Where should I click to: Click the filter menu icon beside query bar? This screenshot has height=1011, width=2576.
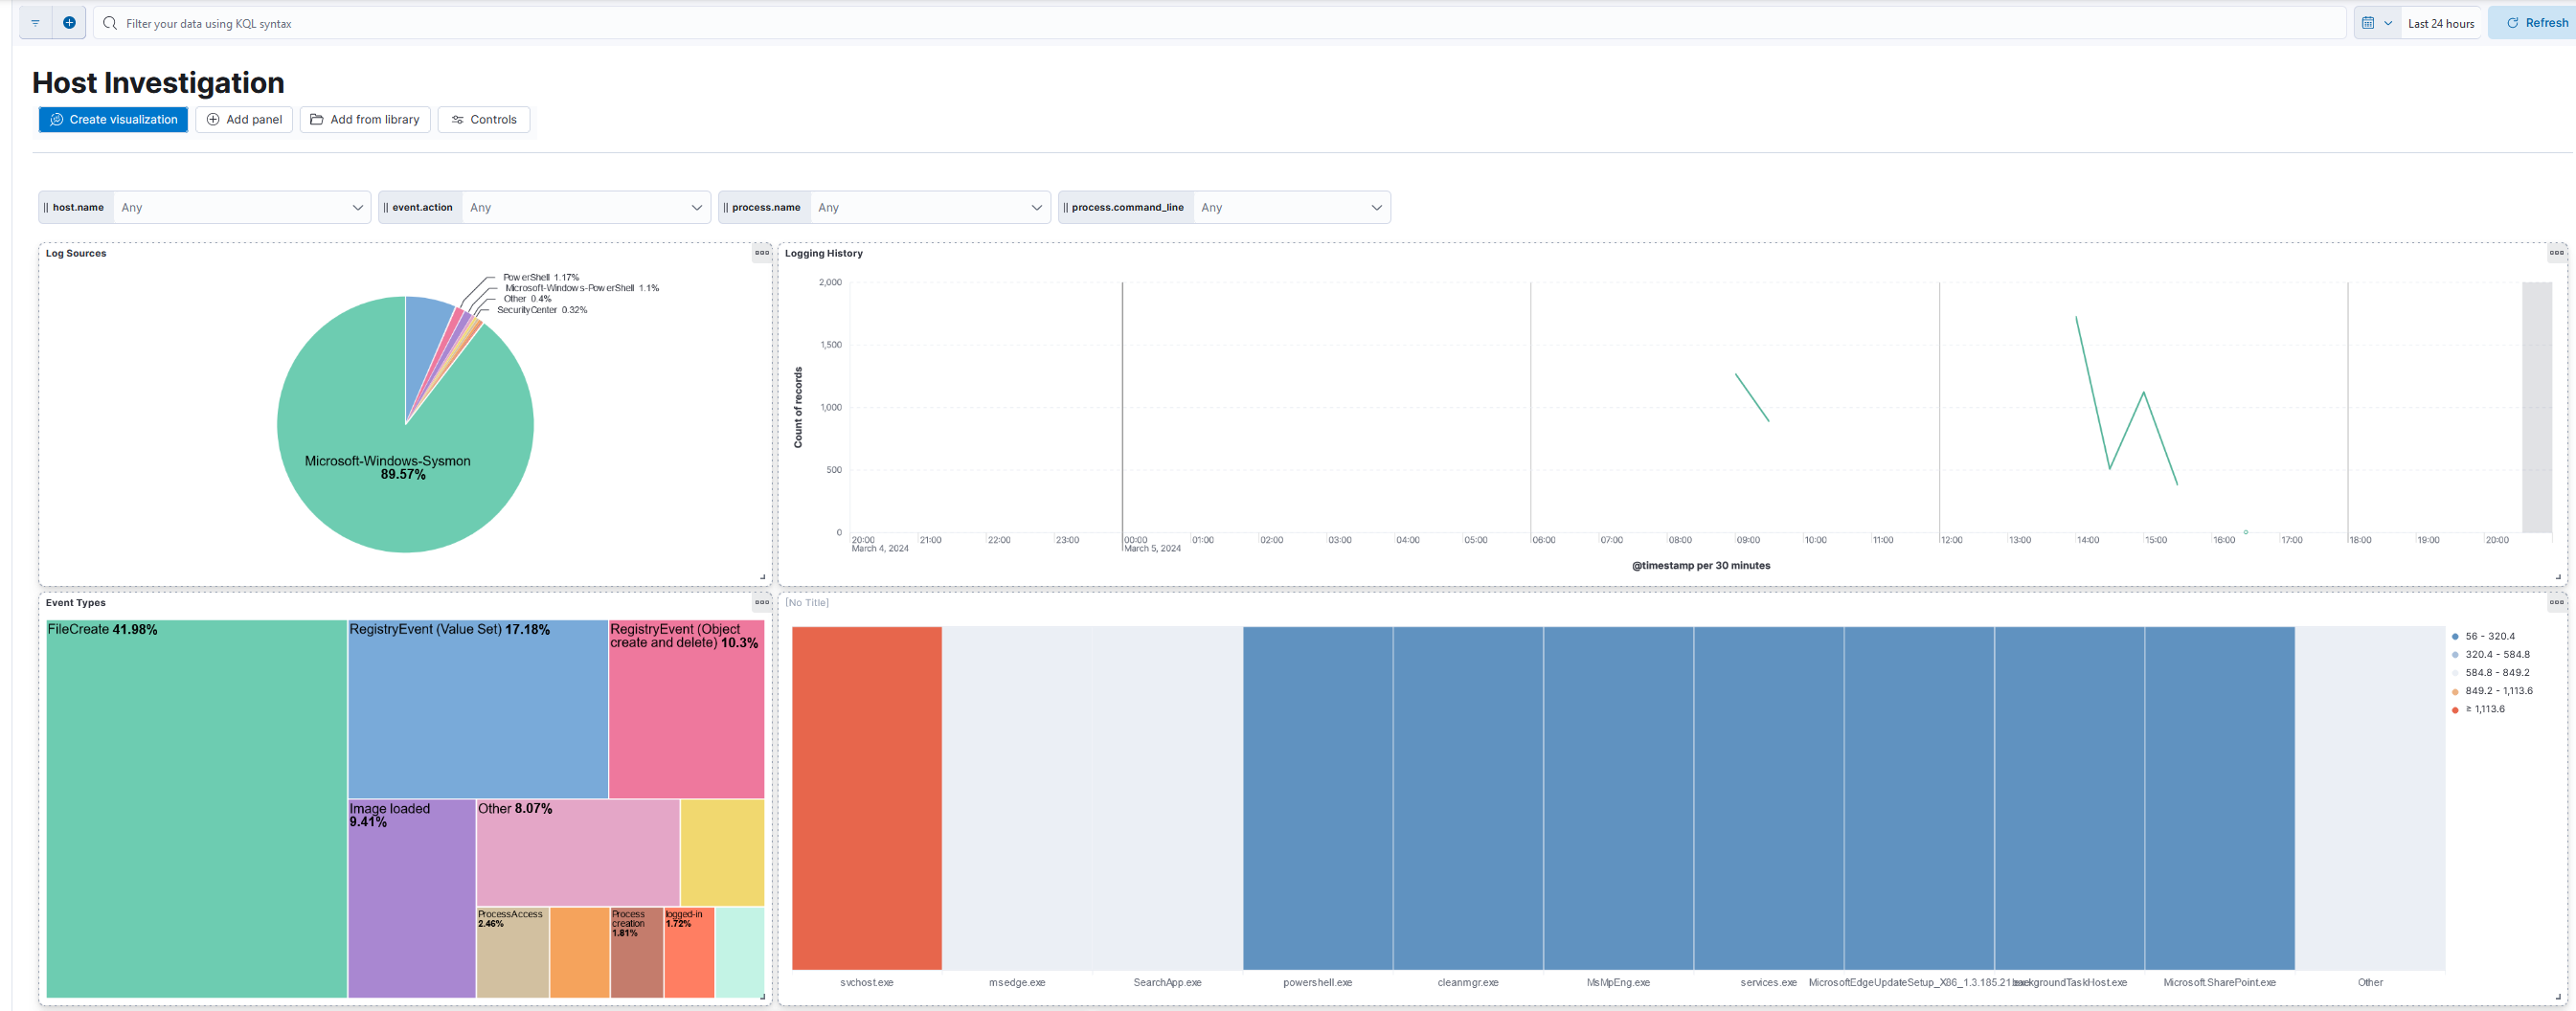coord(35,23)
